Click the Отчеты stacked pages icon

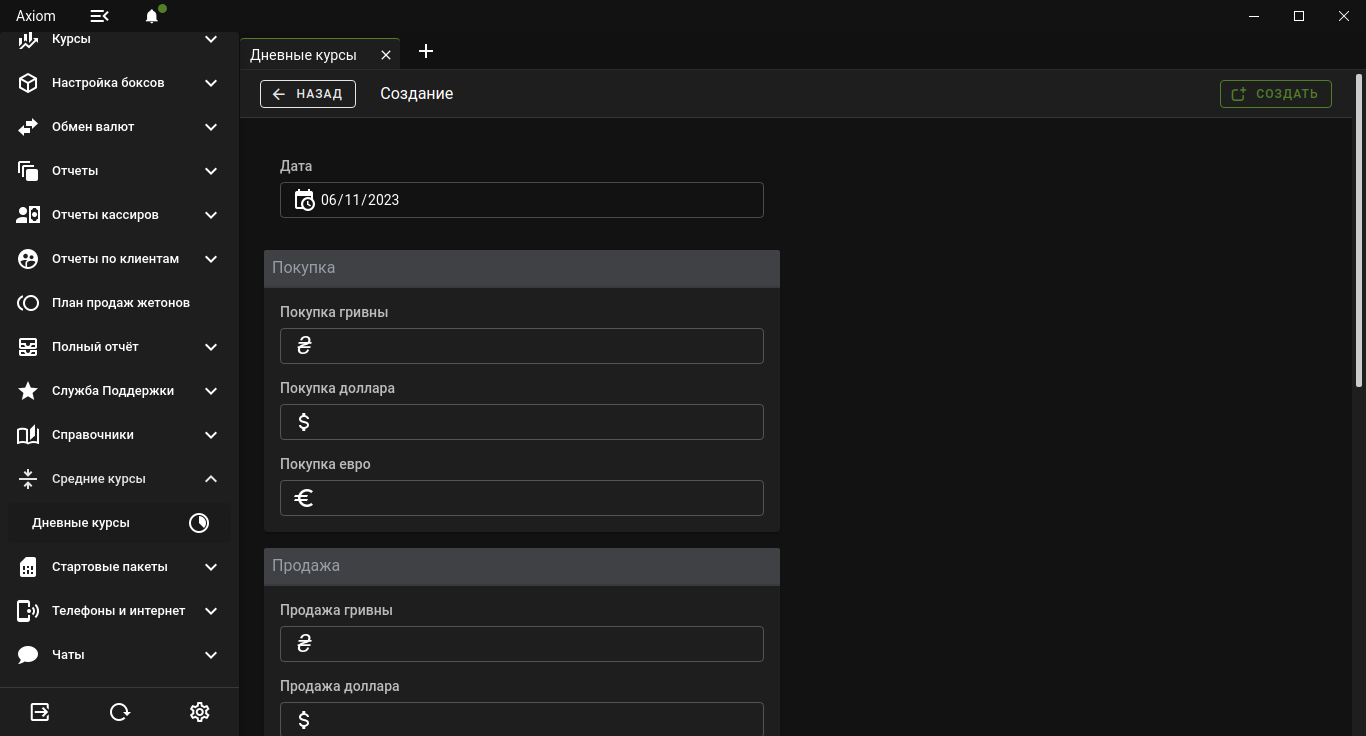coord(28,171)
